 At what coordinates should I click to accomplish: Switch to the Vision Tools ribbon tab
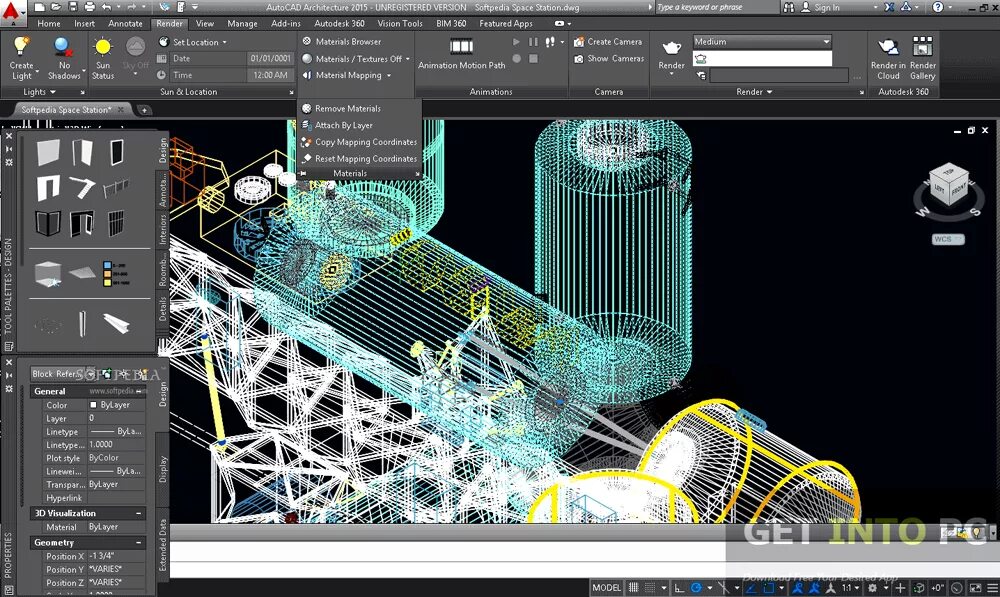(x=399, y=23)
